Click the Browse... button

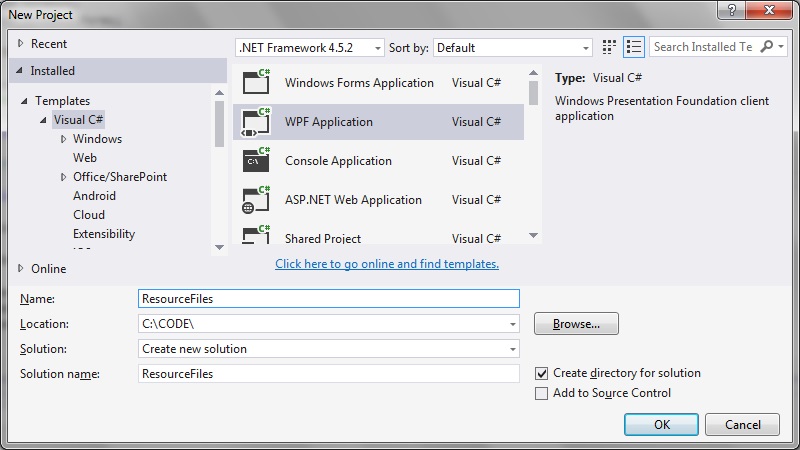coord(576,323)
